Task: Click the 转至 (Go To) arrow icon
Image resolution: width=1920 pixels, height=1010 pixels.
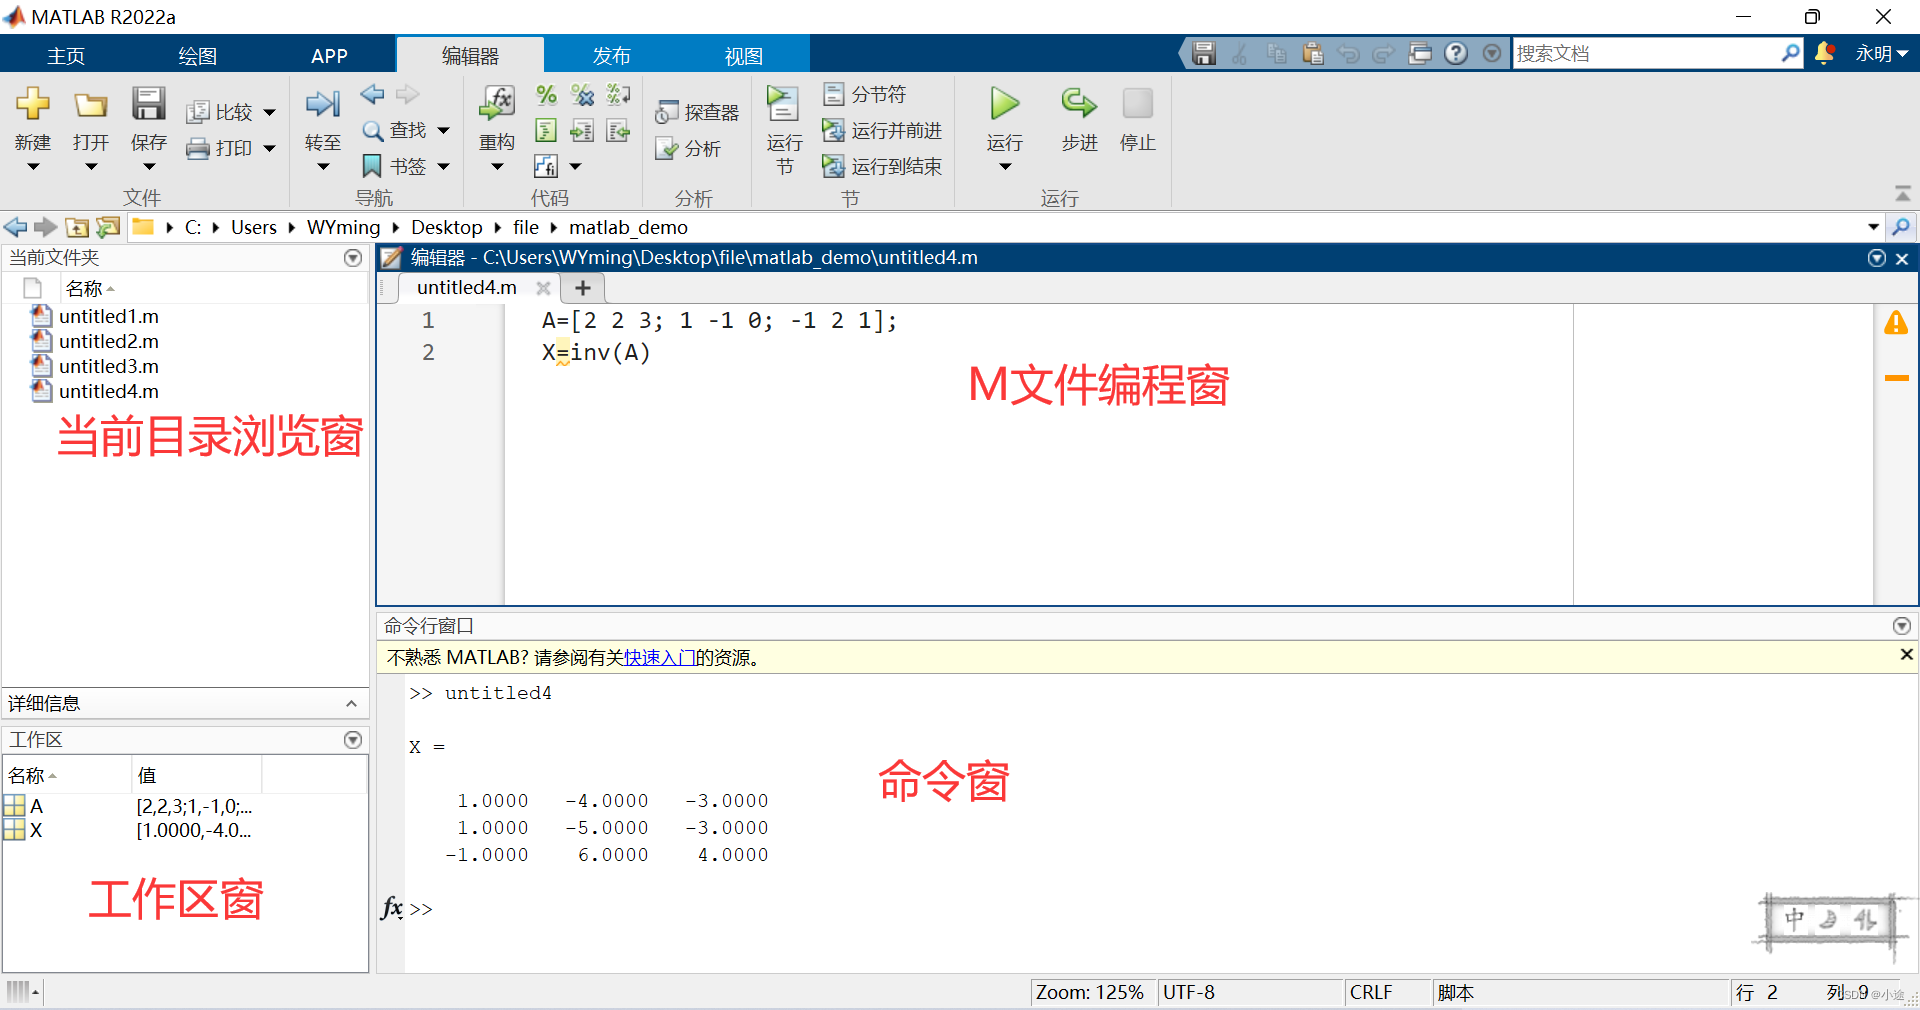Action: 323,103
